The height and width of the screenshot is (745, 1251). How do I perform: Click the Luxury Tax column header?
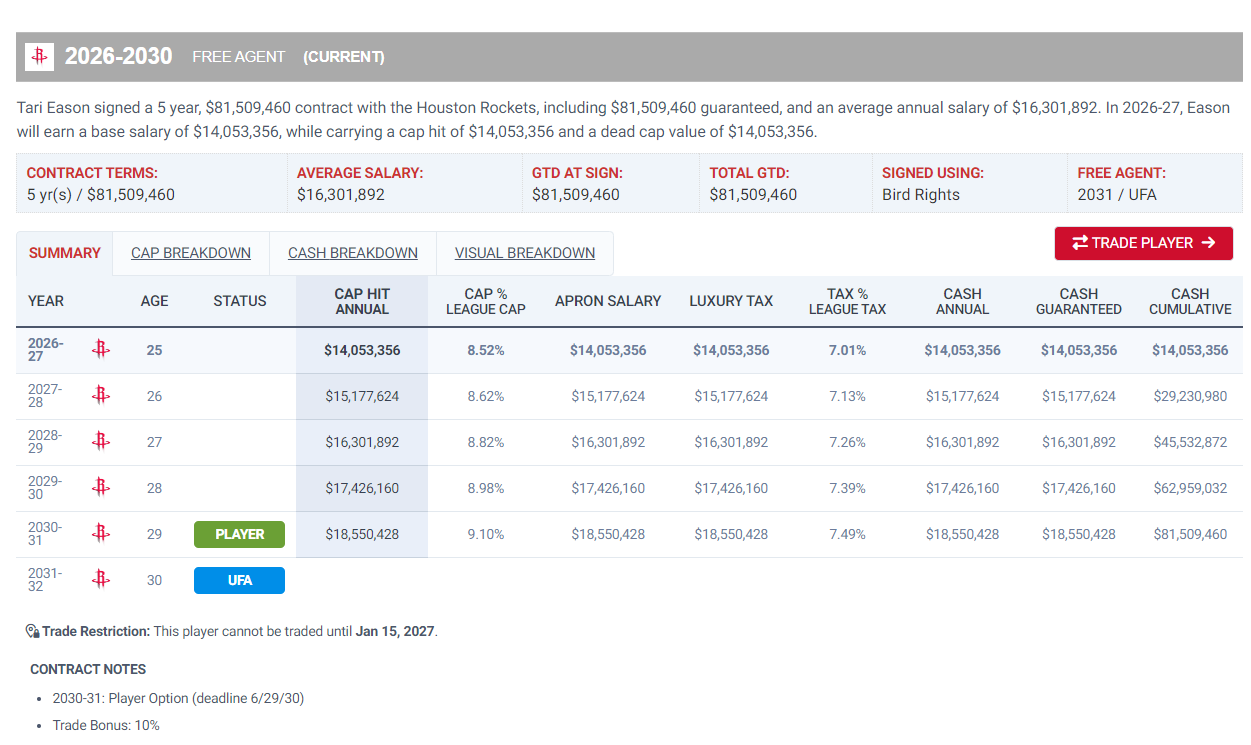[x=731, y=301]
